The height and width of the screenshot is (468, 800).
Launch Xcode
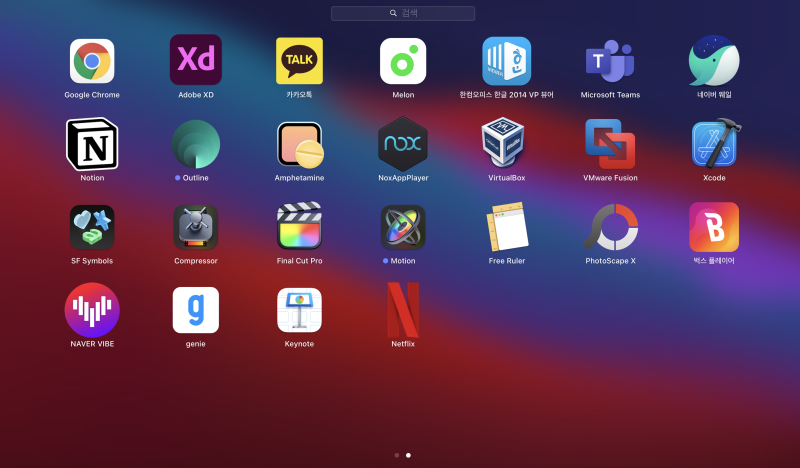[x=716, y=143]
